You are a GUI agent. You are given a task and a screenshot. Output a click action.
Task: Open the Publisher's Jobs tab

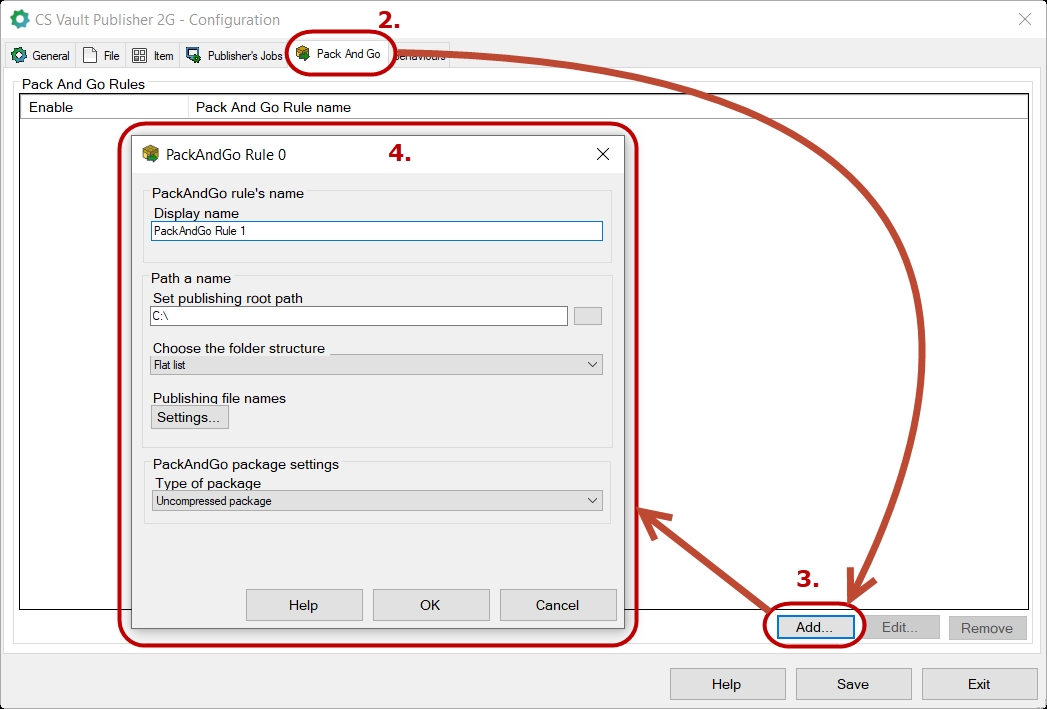[x=234, y=56]
